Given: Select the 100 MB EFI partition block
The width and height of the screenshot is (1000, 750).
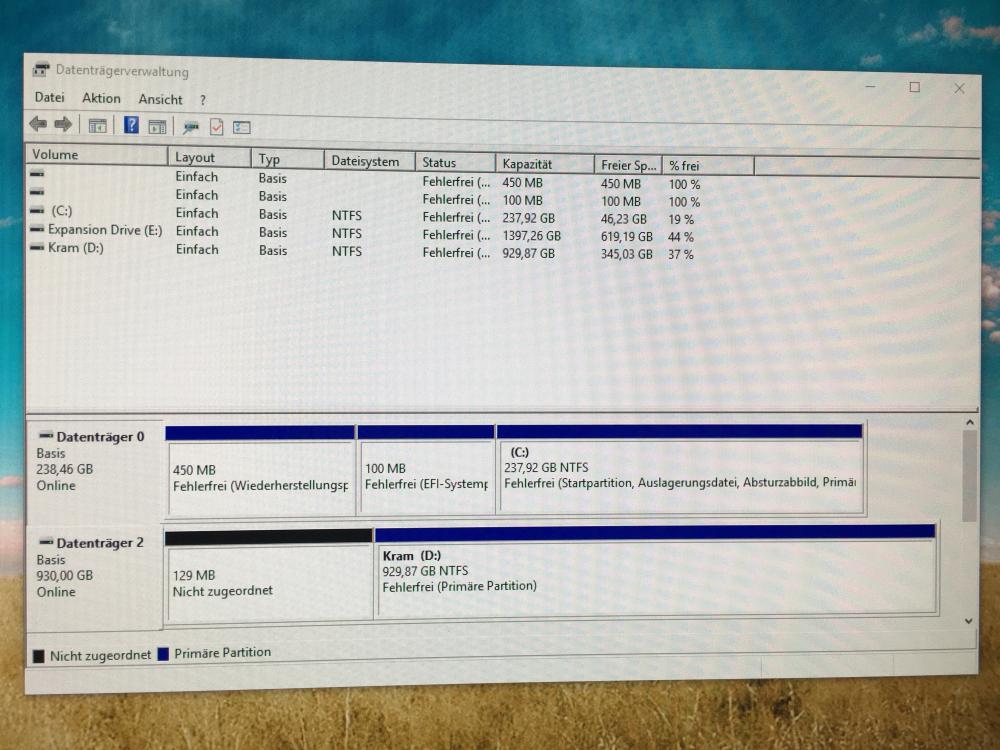Looking at the screenshot, I should (x=426, y=476).
